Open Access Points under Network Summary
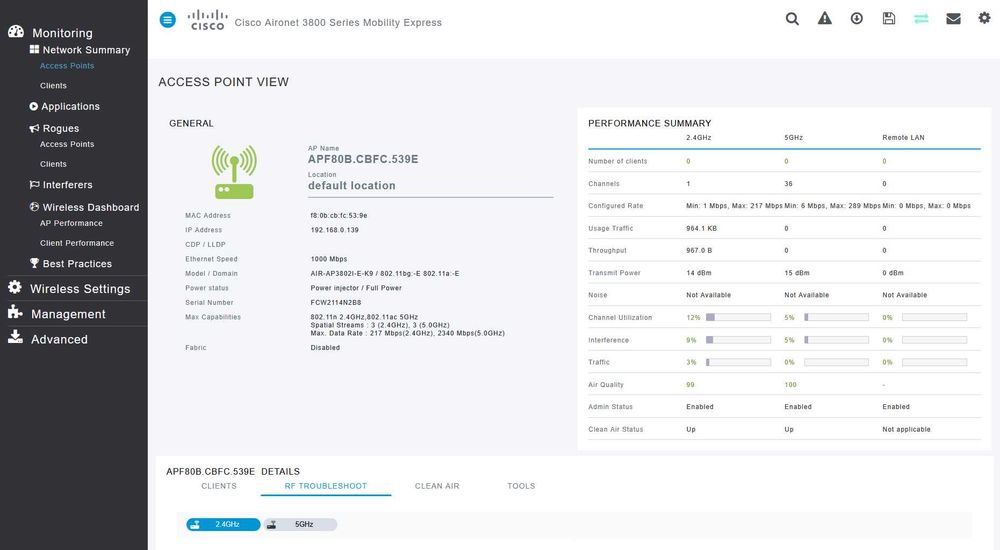Image resolution: width=1000 pixels, height=550 pixels. point(66,66)
